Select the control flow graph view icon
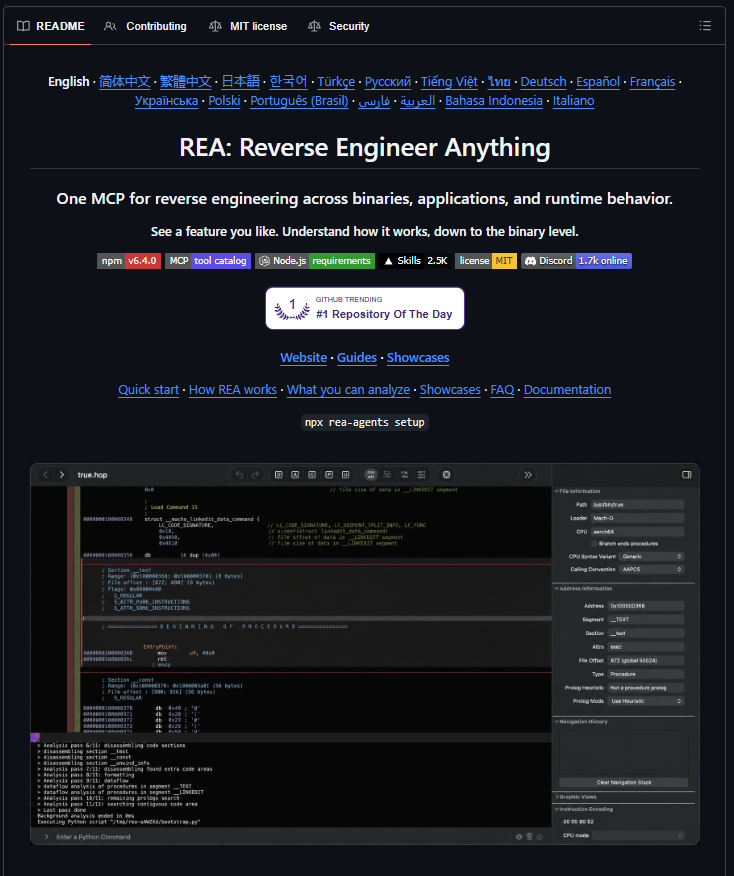 pos(388,475)
